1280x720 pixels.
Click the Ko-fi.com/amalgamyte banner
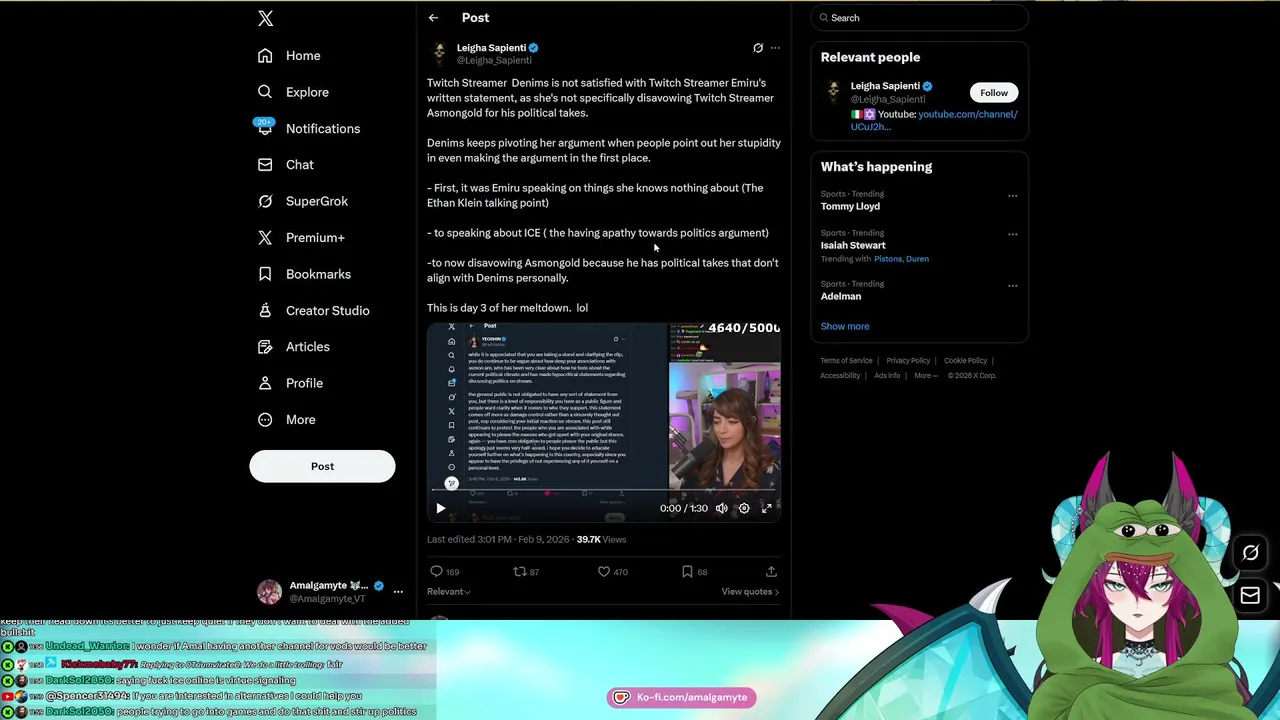[681, 698]
